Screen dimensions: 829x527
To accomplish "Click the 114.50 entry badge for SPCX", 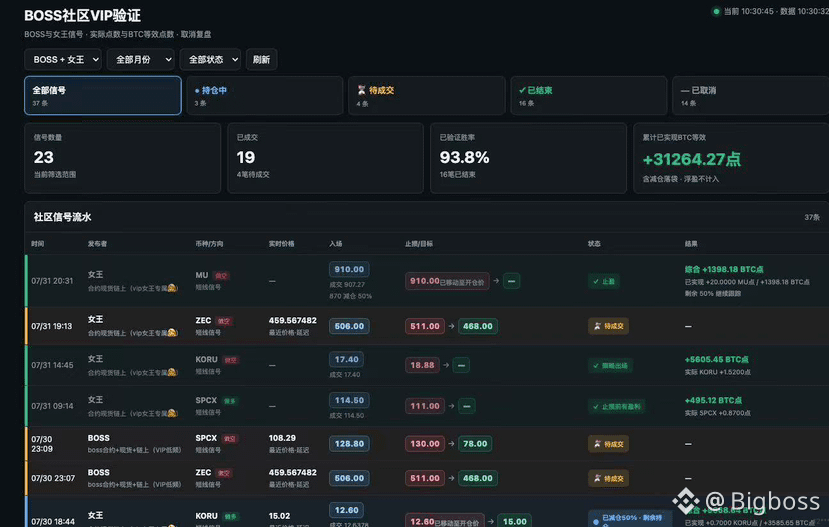I will (349, 400).
